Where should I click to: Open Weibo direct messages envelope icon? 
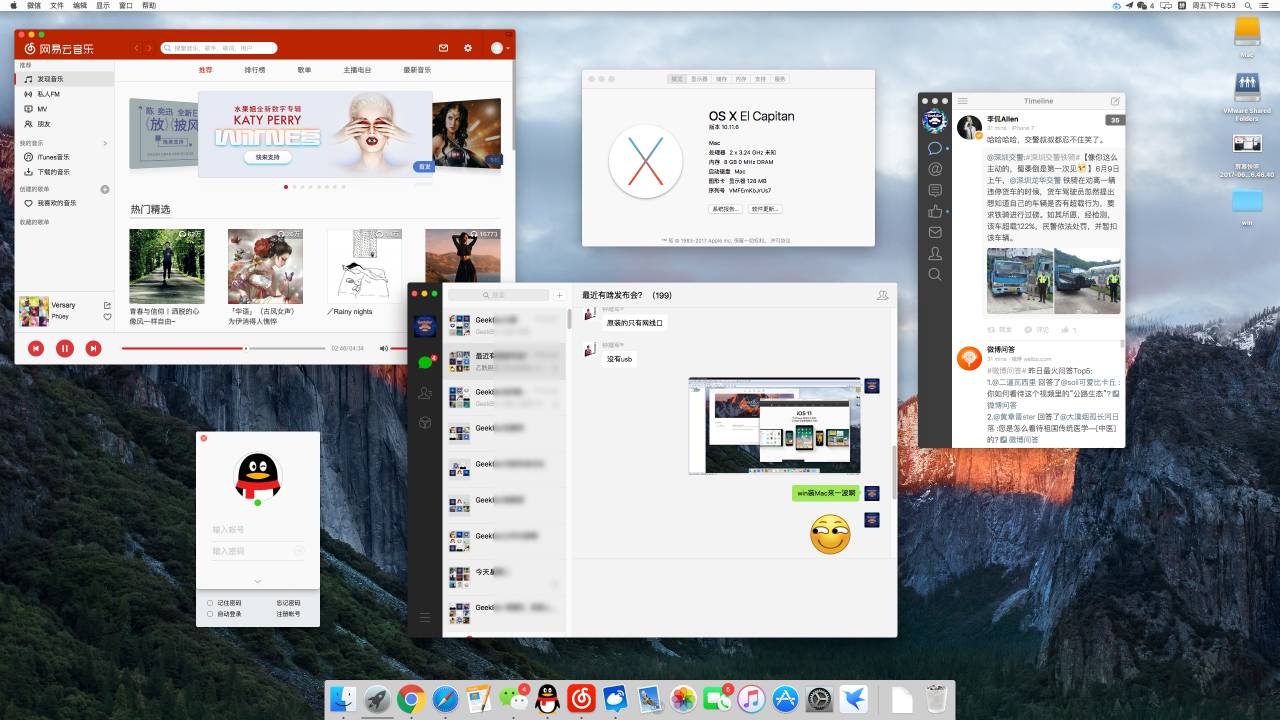click(935, 232)
